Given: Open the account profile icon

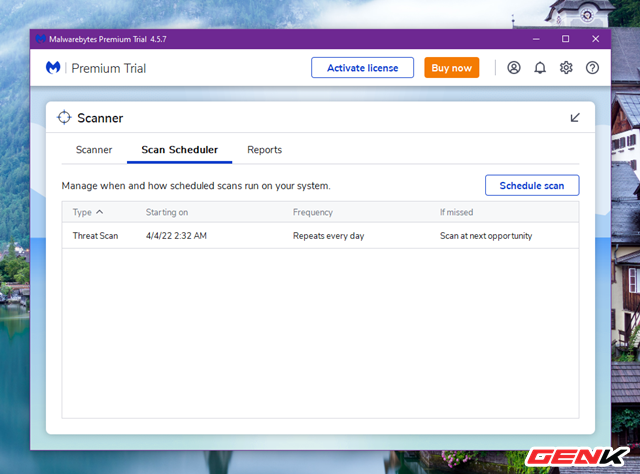Looking at the screenshot, I should tap(514, 68).
